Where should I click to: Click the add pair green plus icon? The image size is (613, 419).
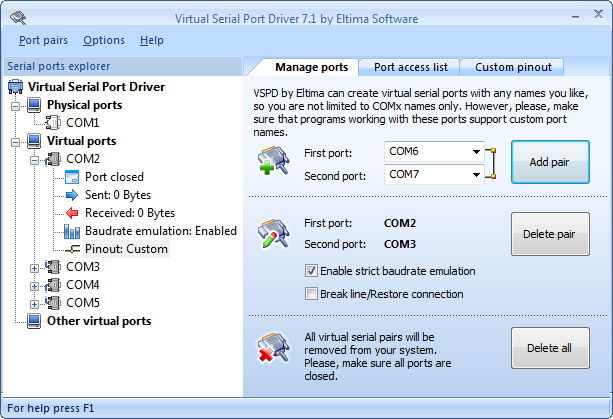pyautogui.click(x=273, y=160)
